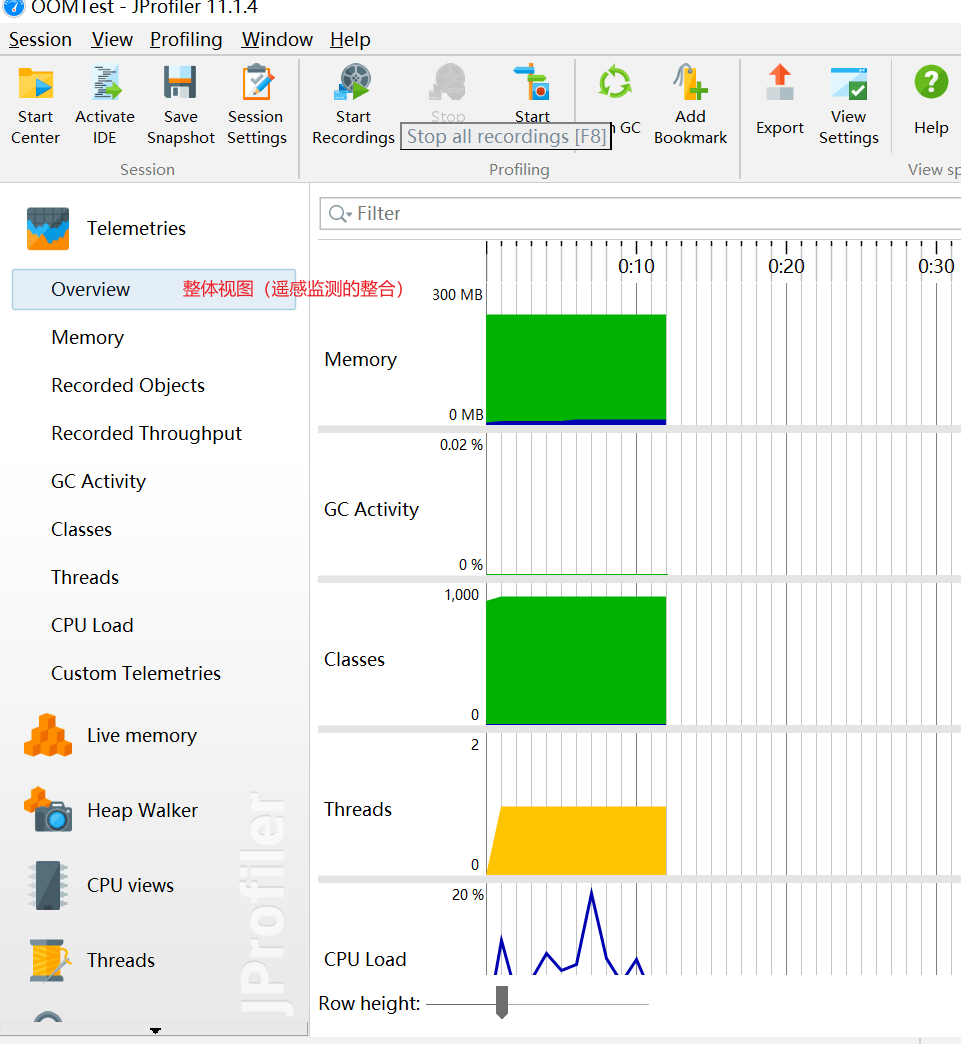This screenshot has width=961, height=1044.
Task: Open Session Settings
Action: 256,105
